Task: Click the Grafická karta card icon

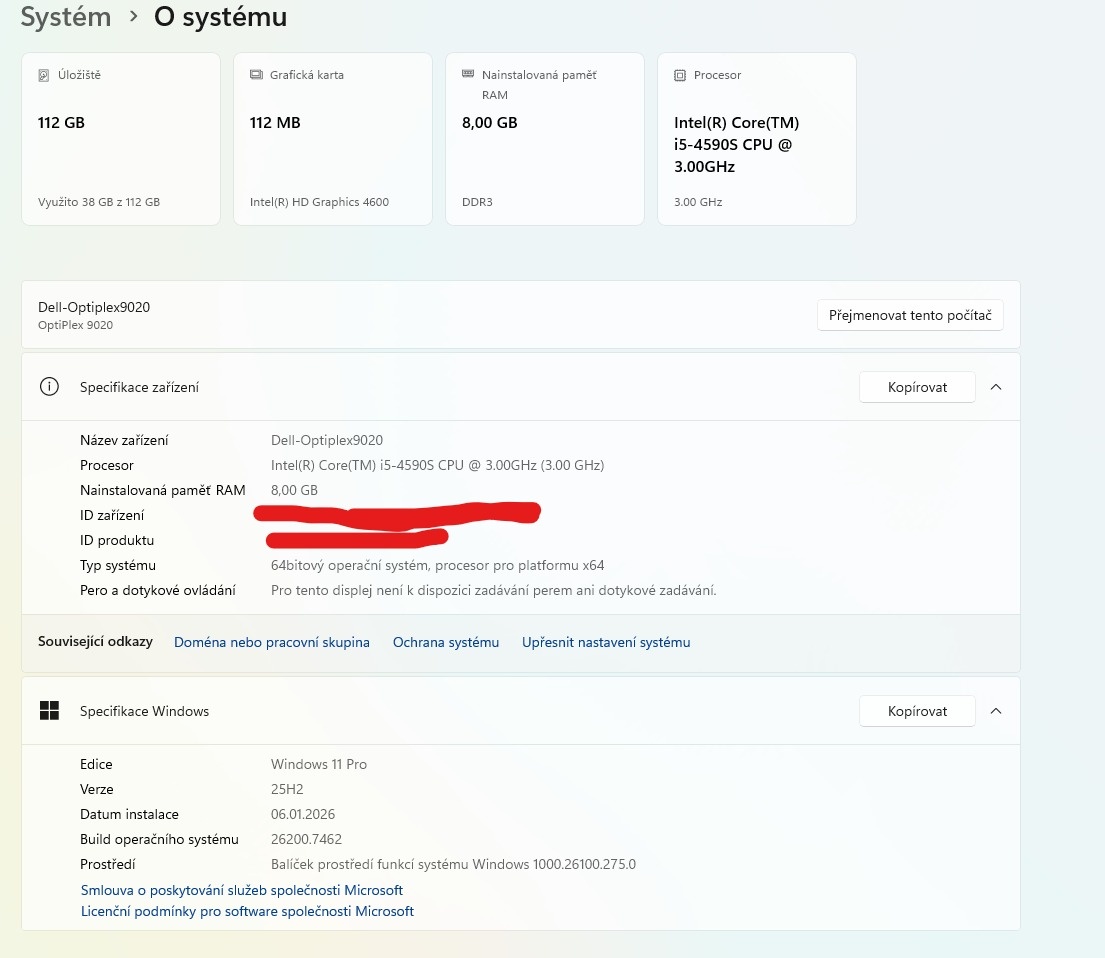Action: (256, 75)
